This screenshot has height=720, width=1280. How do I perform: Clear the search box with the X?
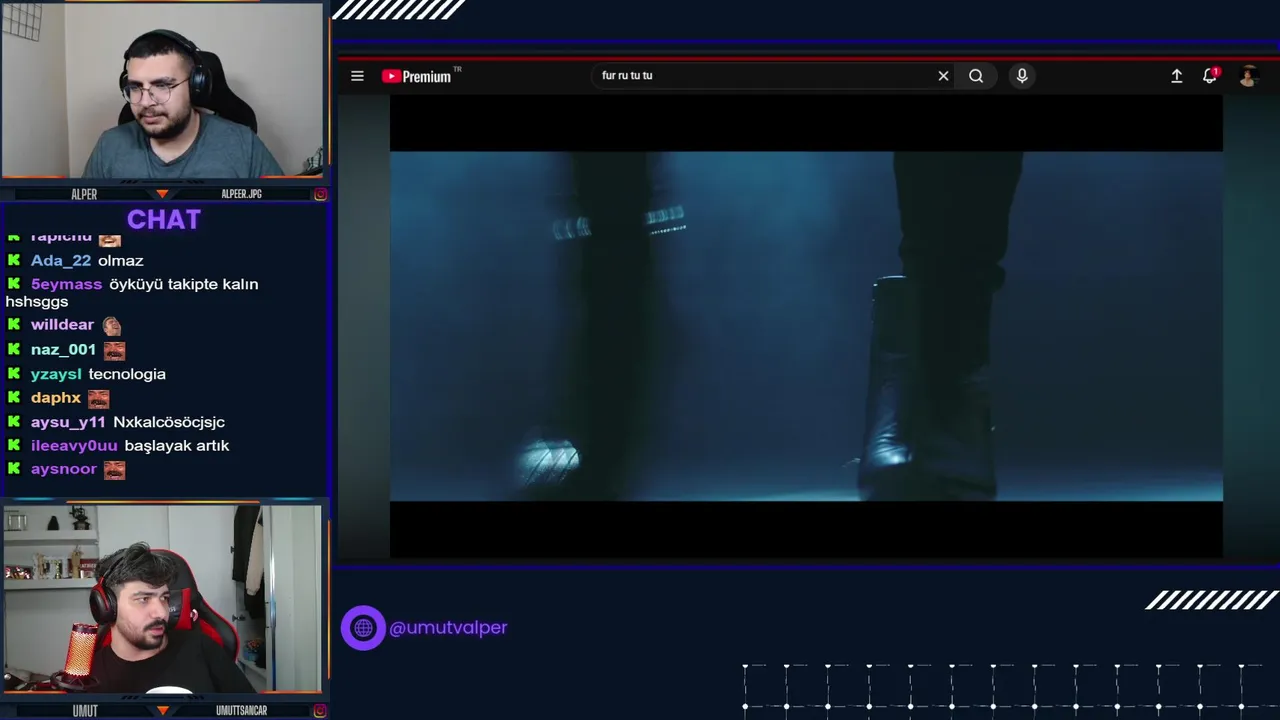943,76
